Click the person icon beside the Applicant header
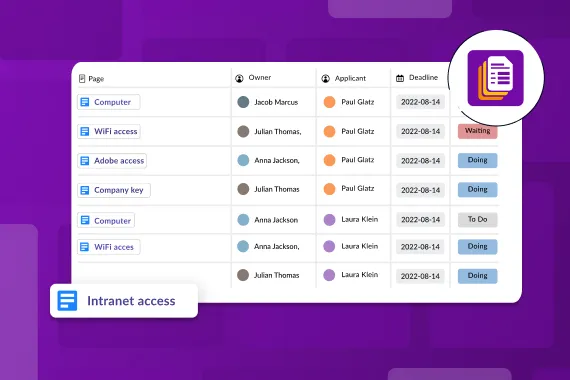The width and height of the screenshot is (570, 380). tap(326, 78)
